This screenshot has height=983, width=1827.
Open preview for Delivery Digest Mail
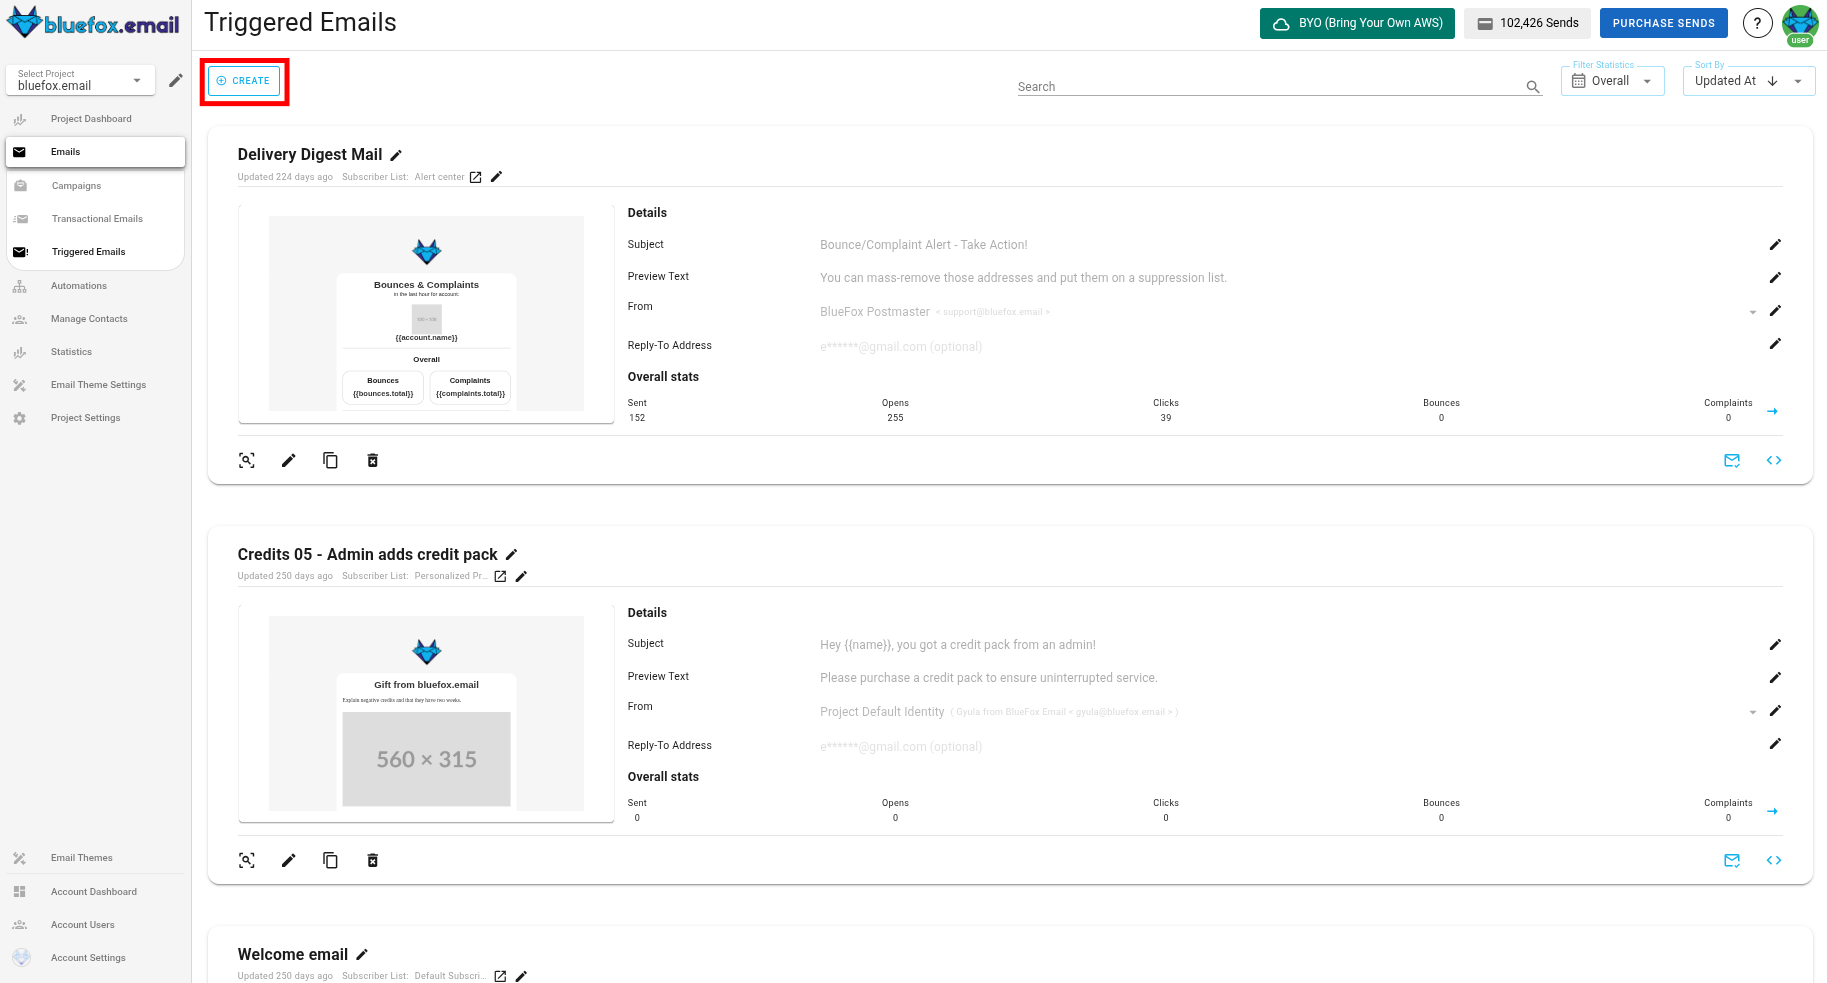[247, 460]
